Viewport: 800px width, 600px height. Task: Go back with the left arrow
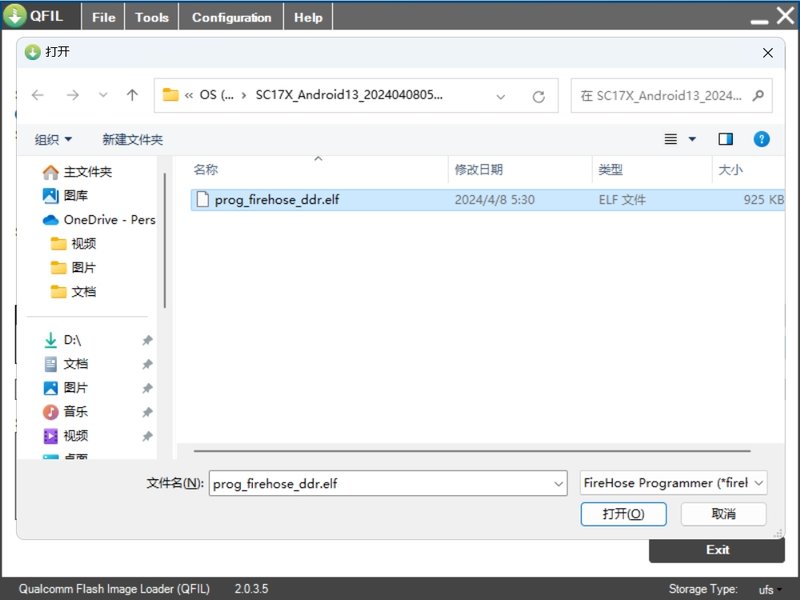37,95
